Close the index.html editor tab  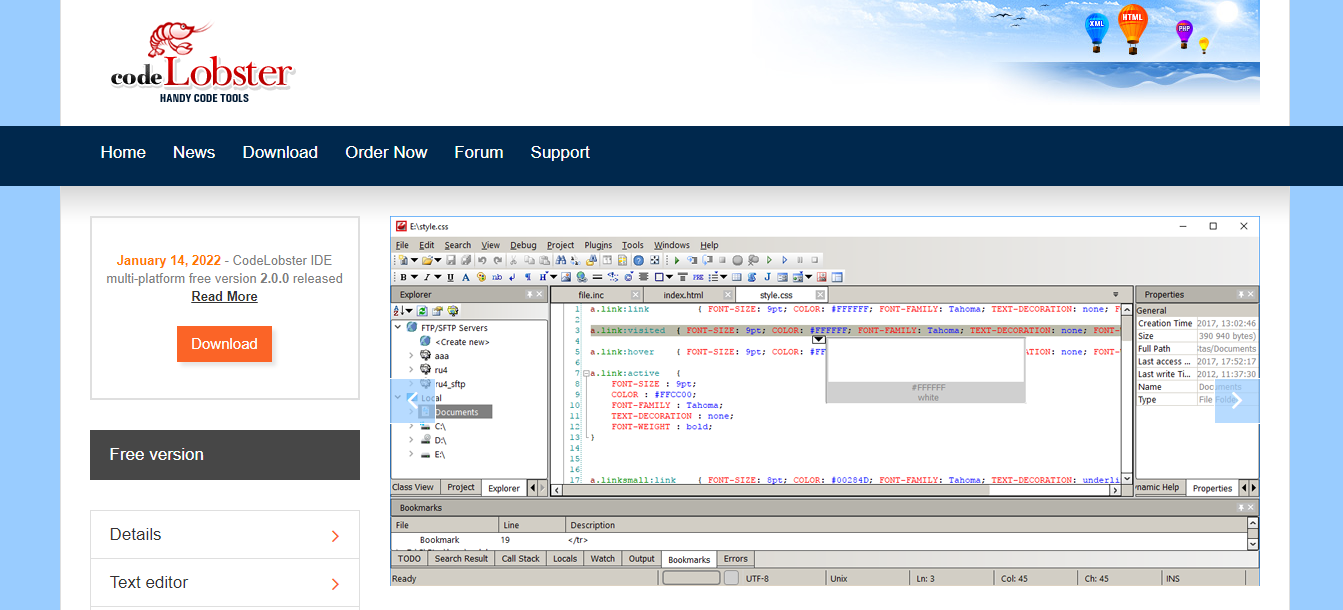(x=727, y=295)
